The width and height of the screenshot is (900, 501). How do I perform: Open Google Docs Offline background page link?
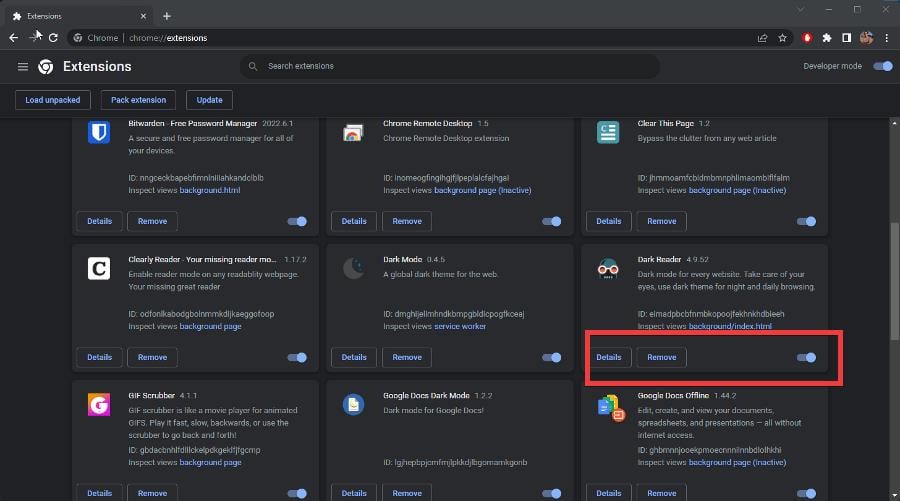pos(738,463)
